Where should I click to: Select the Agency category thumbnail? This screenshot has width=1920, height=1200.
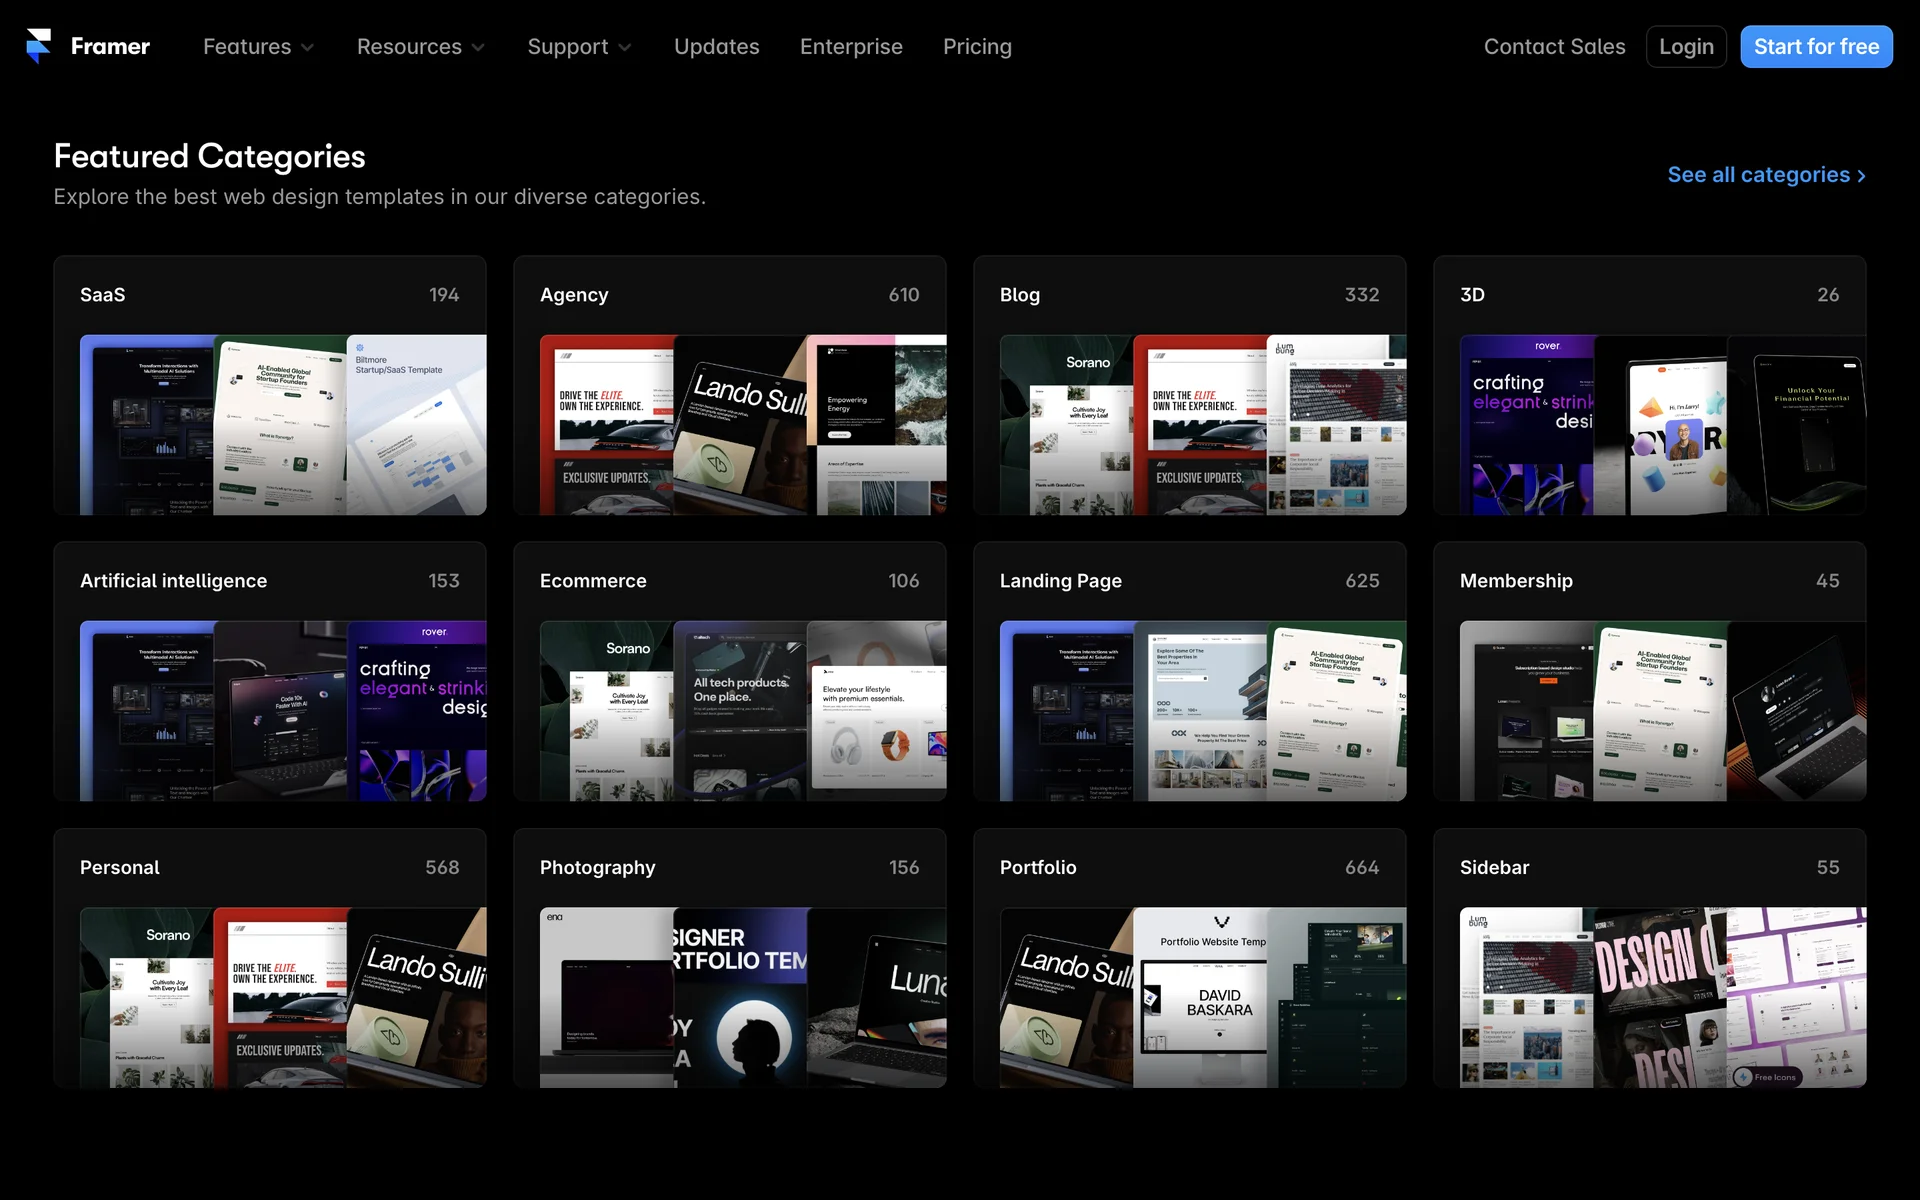pos(742,425)
